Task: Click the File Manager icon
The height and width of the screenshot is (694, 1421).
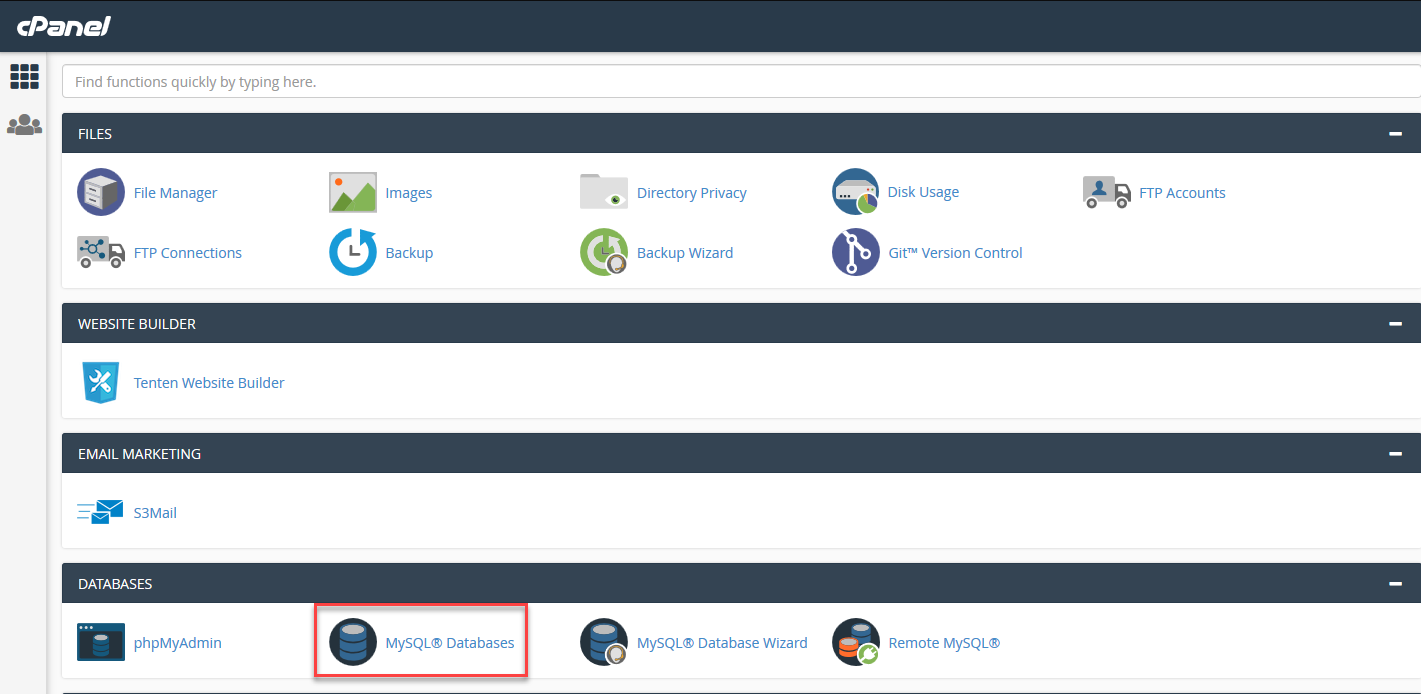Action: (101, 192)
